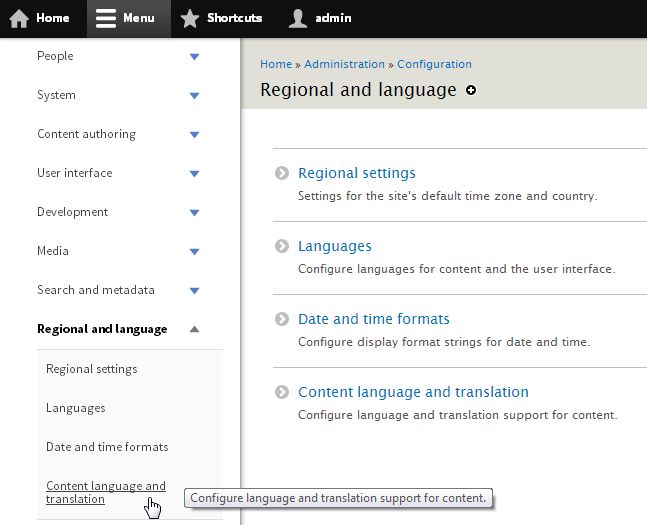Open User interface in the sidebar
Screen dimensions: 647x525
coord(75,173)
